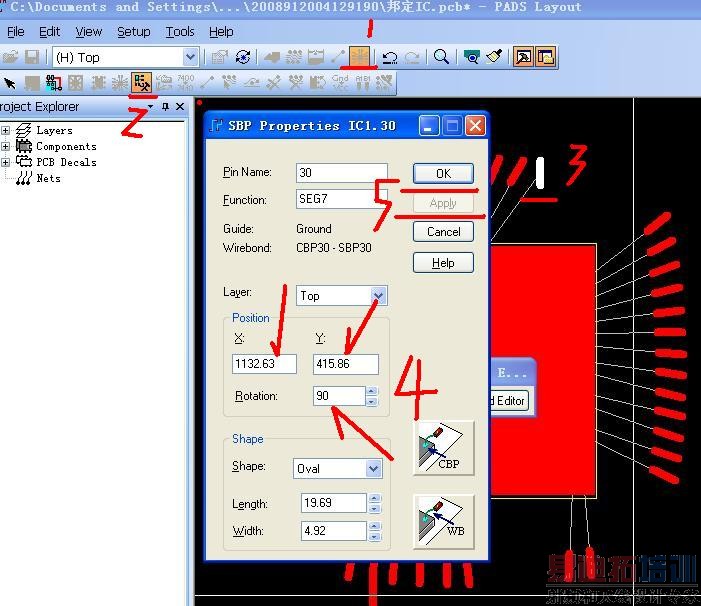
Task: Click the Redo arrow icon
Action: [x=412, y=57]
